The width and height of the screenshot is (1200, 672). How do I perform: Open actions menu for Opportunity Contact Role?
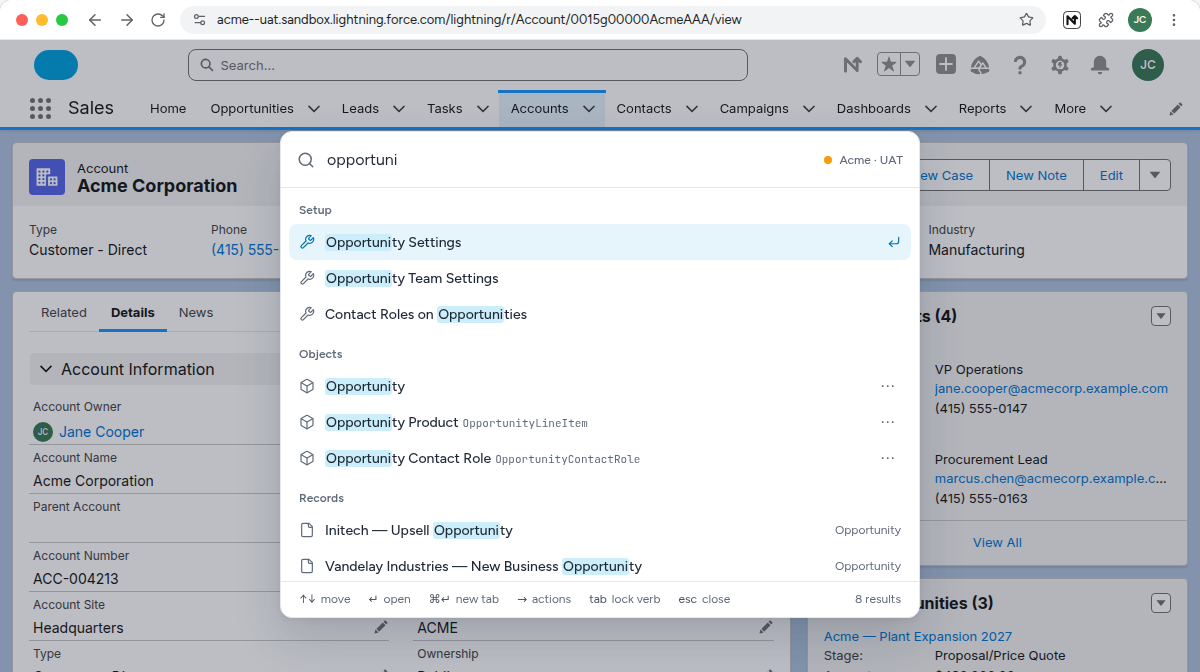point(887,458)
